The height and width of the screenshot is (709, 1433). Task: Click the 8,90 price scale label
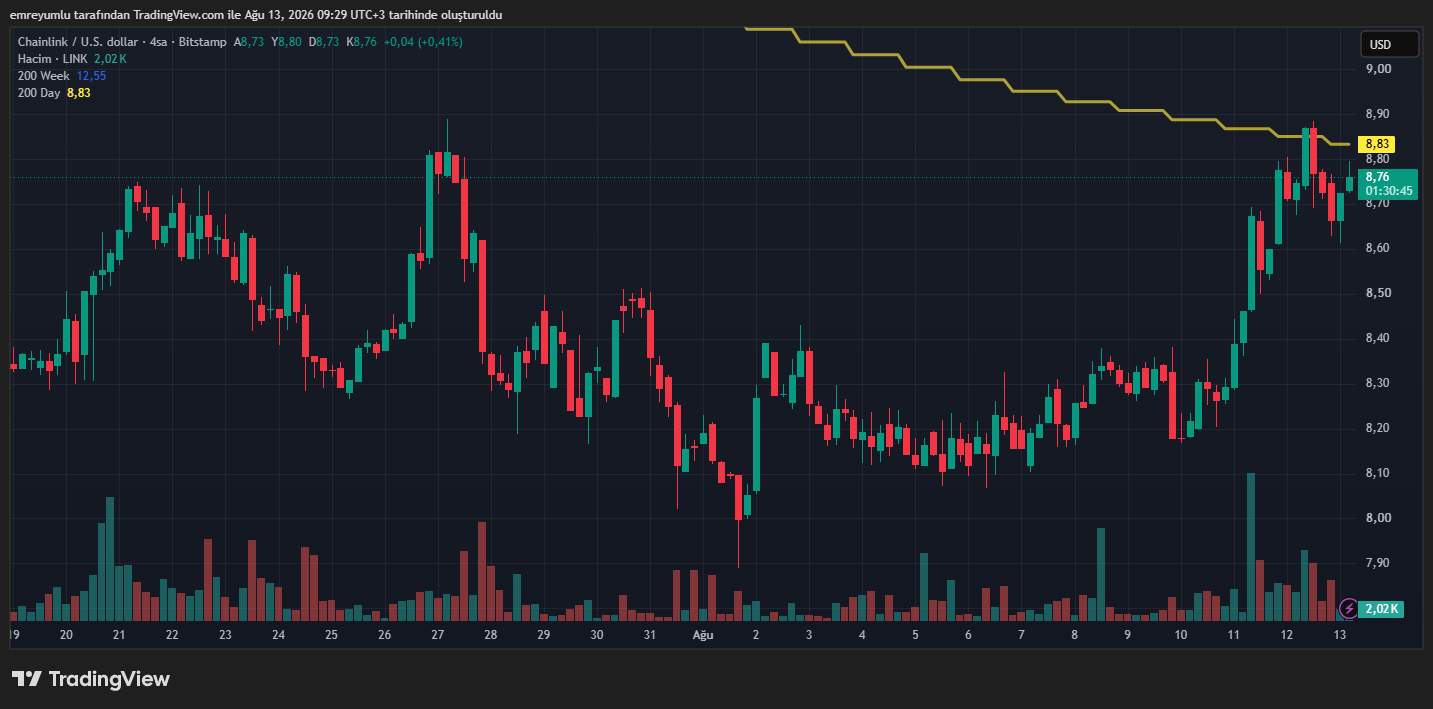[x=1378, y=114]
